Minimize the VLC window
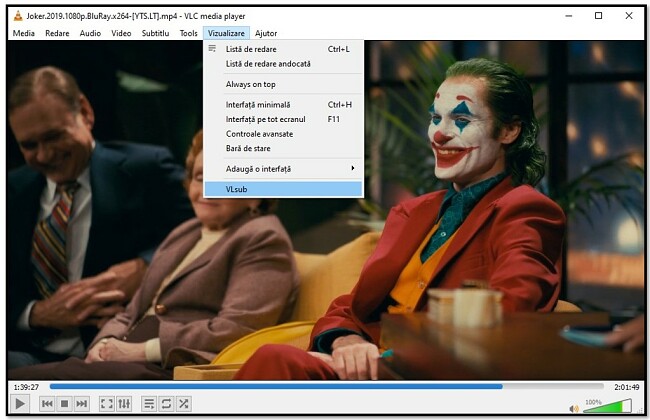This screenshot has height=420, width=650. click(569, 16)
